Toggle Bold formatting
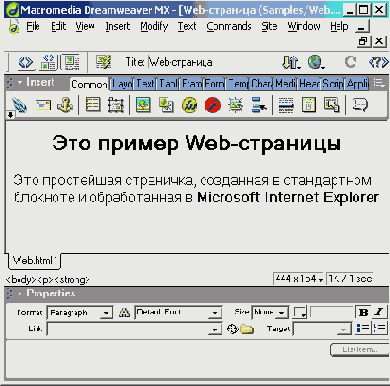The width and height of the screenshot is (390, 386). (363, 312)
